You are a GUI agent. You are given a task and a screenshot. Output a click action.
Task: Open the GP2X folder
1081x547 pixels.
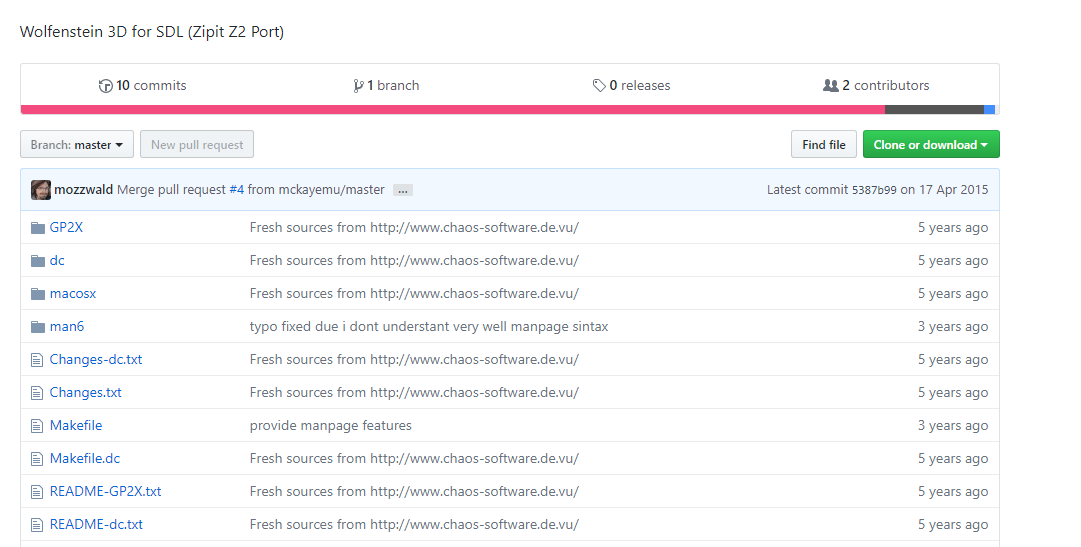[x=66, y=228]
